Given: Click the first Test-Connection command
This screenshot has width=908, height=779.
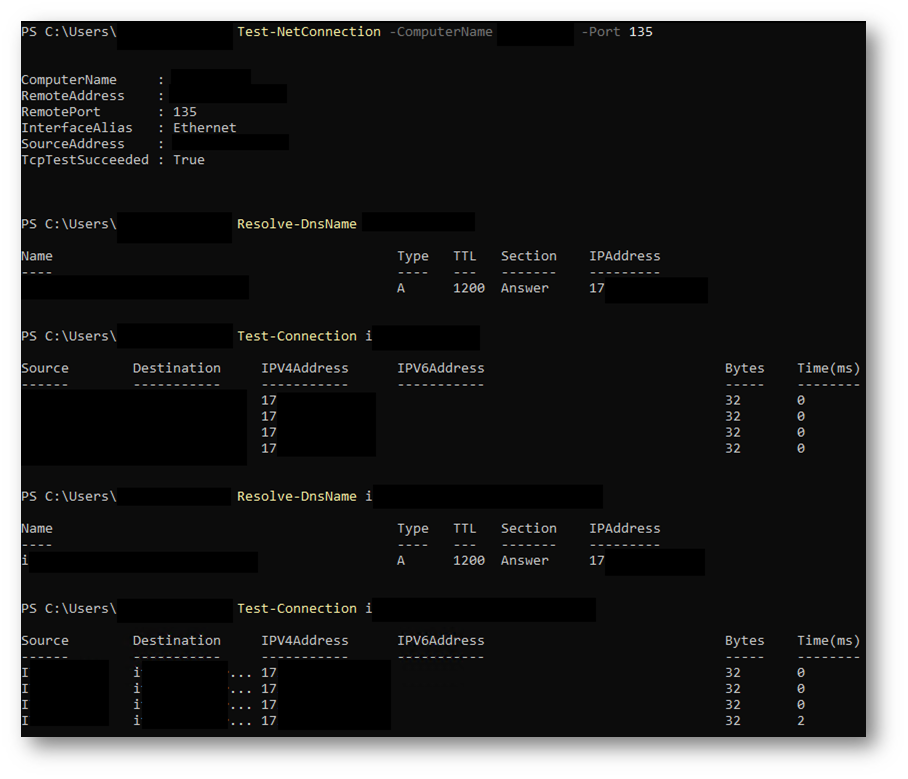Looking at the screenshot, I should 296,336.
